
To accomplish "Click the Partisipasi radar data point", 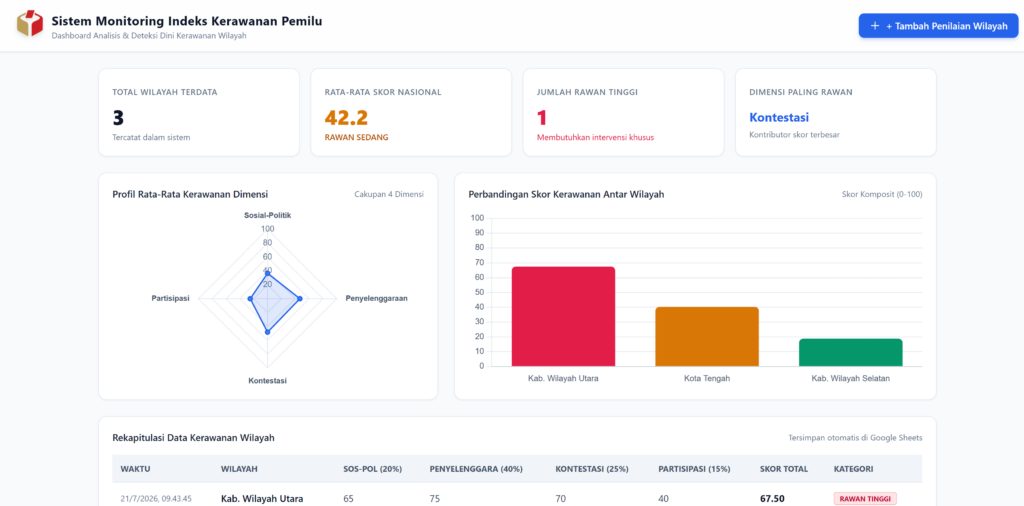I will click(250, 298).
